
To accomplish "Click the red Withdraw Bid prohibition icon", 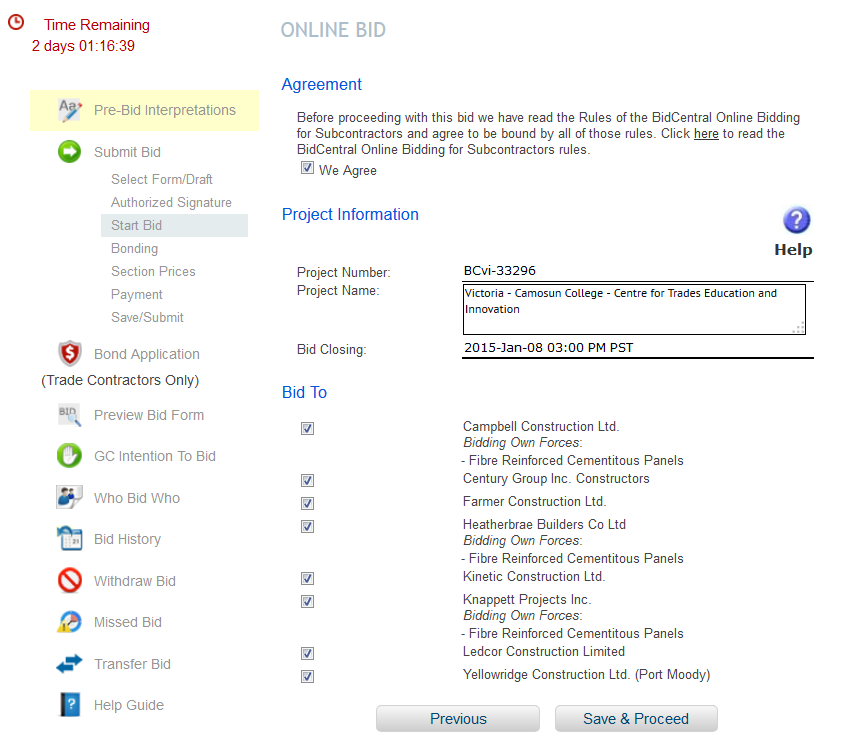I will (x=70, y=580).
